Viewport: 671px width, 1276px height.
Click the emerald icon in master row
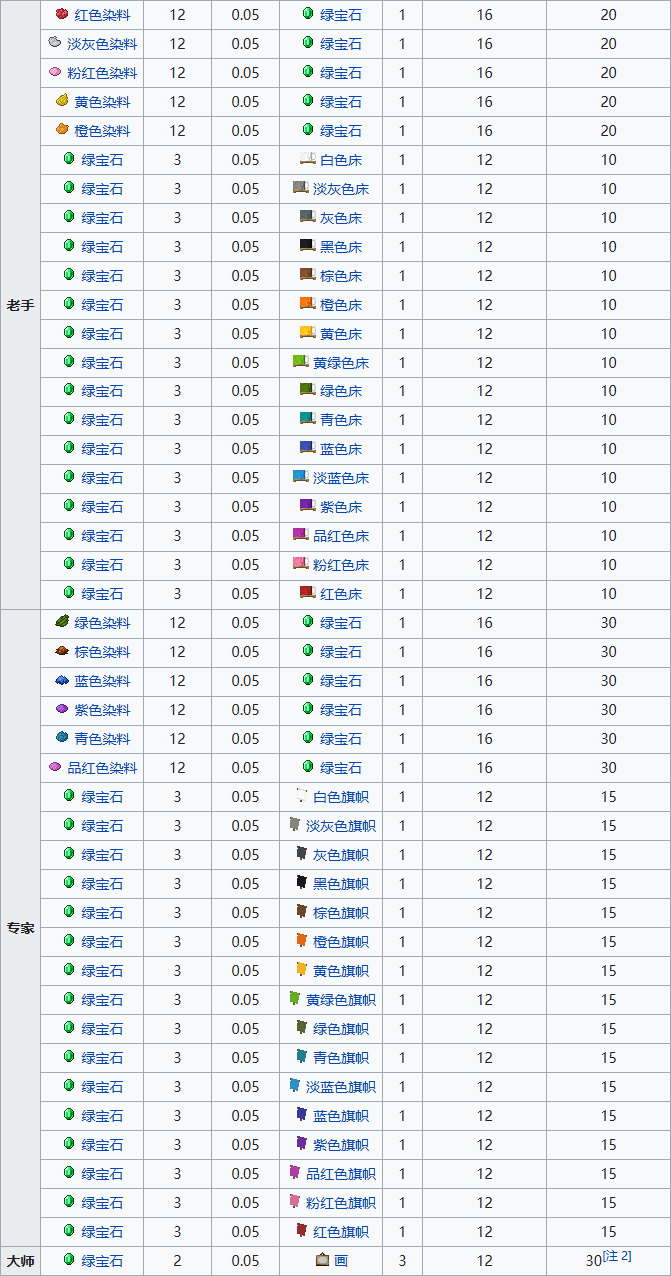pos(69,1261)
